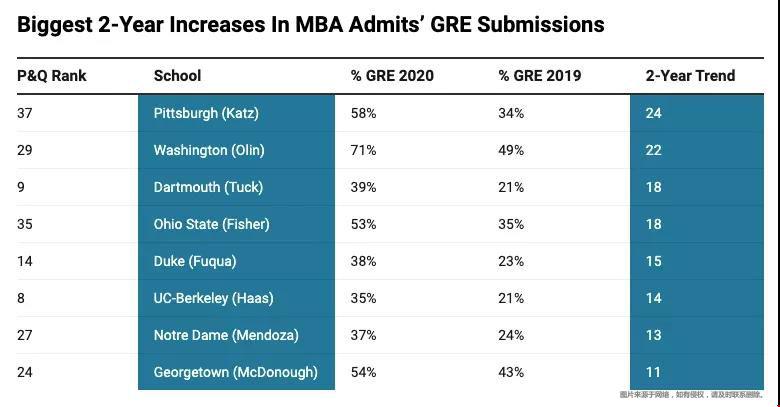Click the 2-Year Trend column header
This screenshot has height=407, width=780.
coord(690,76)
